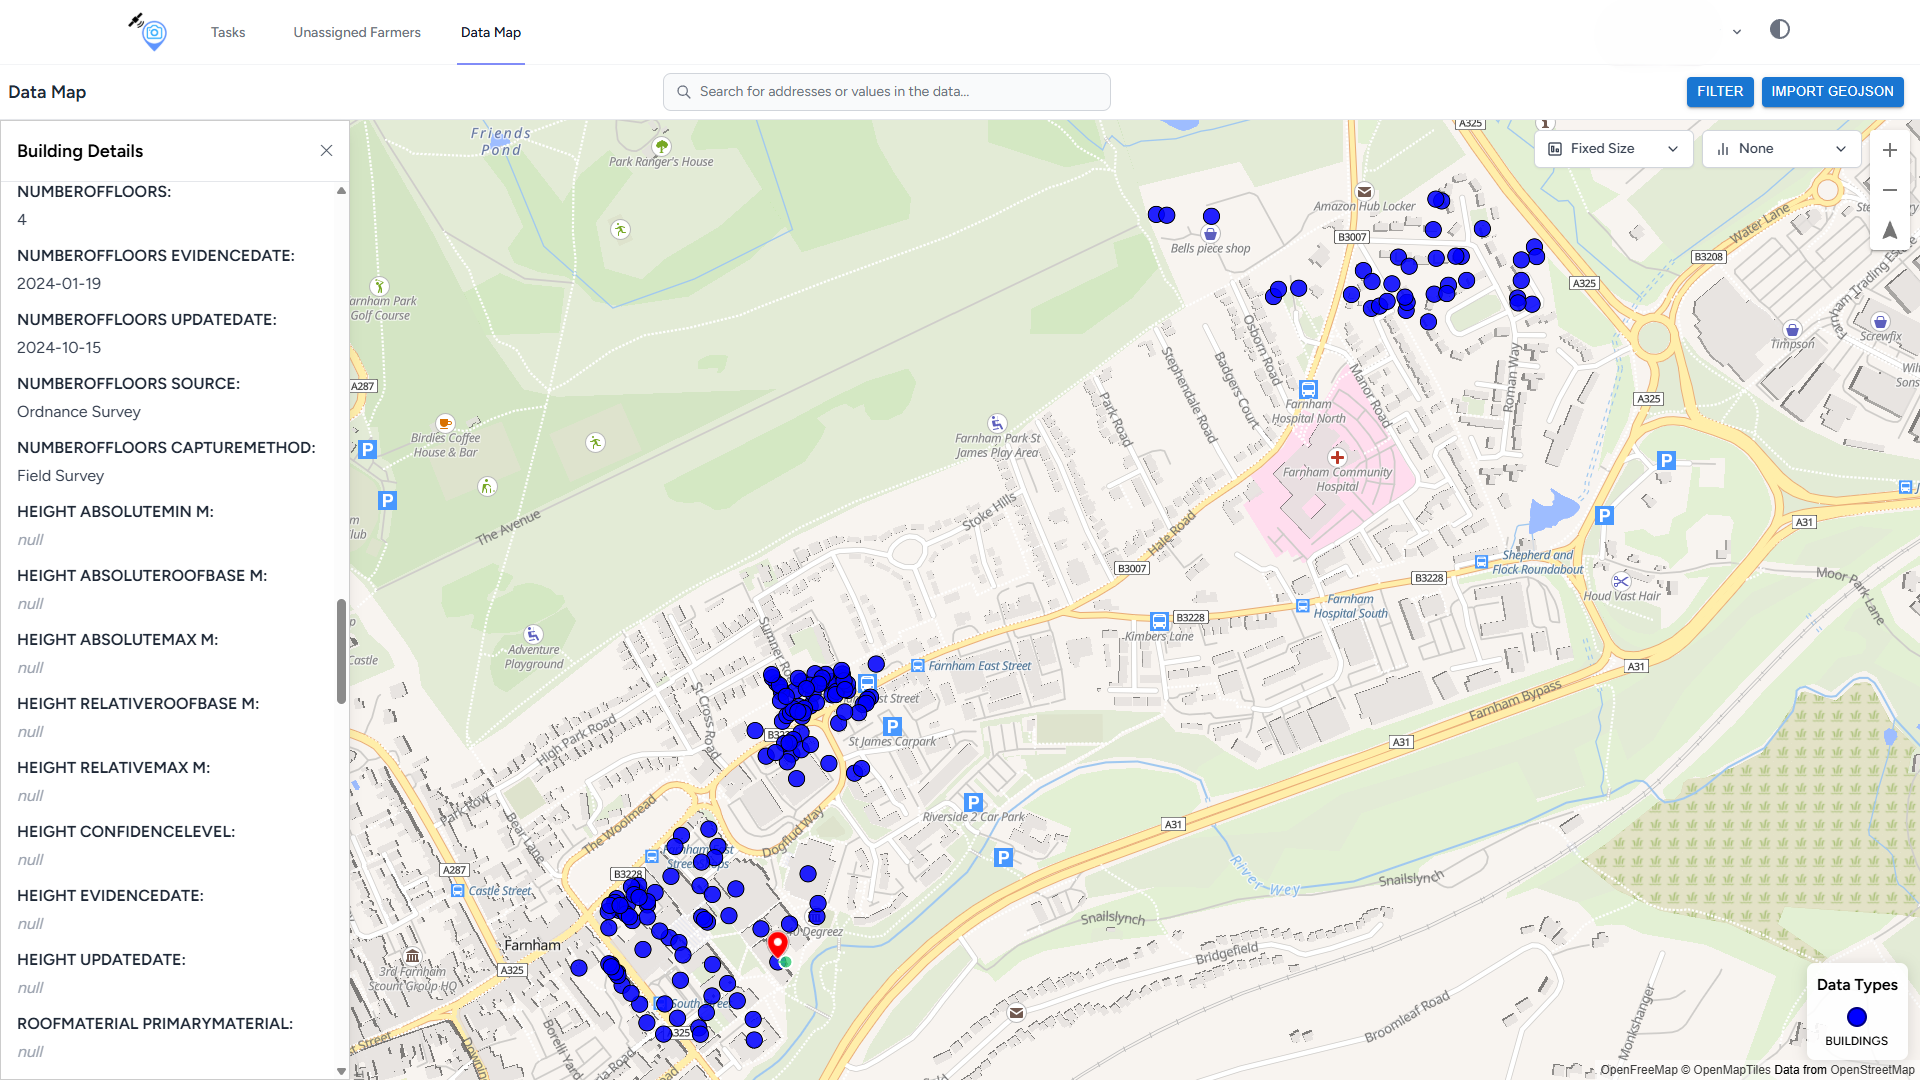The width and height of the screenshot is (1920, 1080).
Task: Switch to the Tasks tab
Action: click(x=228, y=32)
